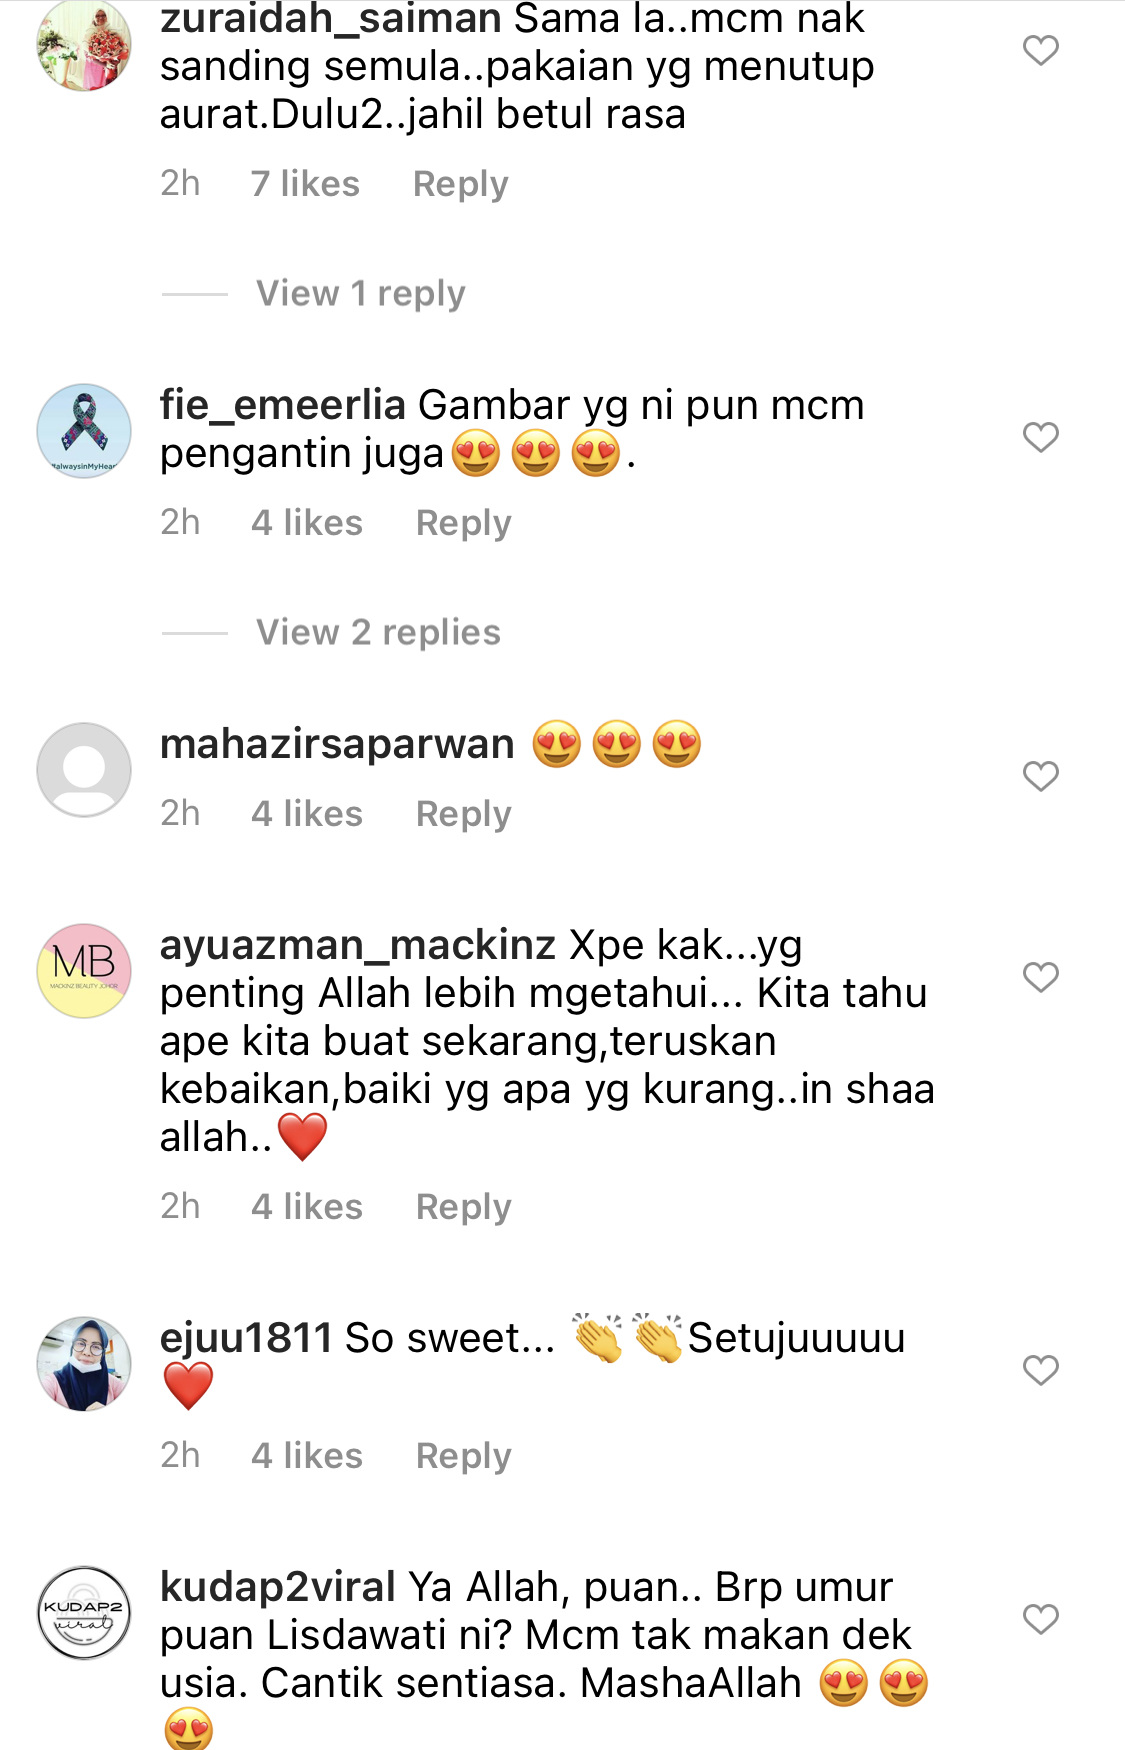The image size is (1125, 1750).
Task: Like mahazirsaparwan's emoji comment
Action: pyautogui.click(x=1040, y=776)
